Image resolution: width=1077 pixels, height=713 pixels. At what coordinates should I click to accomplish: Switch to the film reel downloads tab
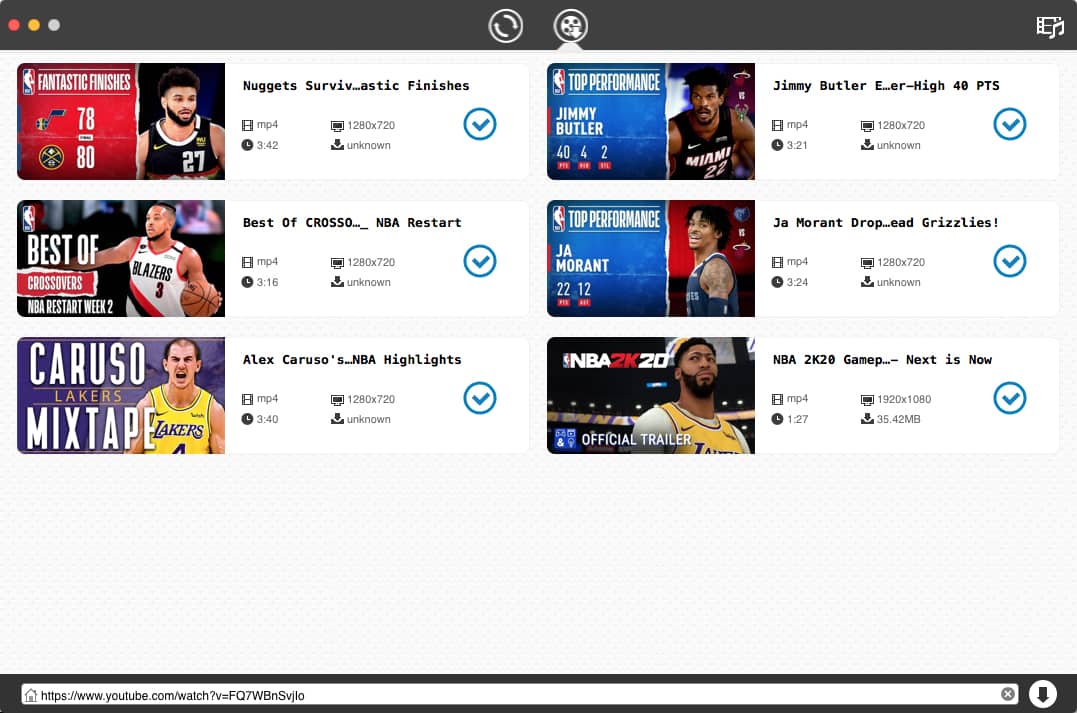[x=571, y=26]
